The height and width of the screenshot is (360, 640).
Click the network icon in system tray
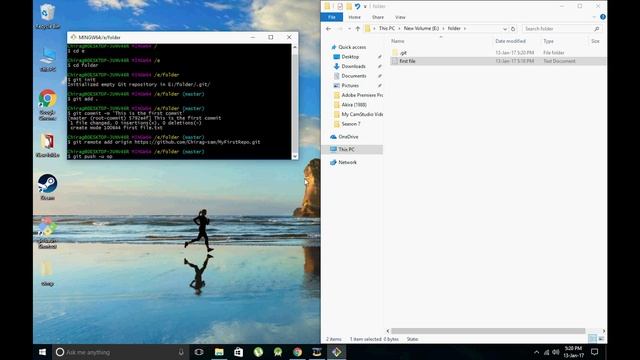pos(546,352)
